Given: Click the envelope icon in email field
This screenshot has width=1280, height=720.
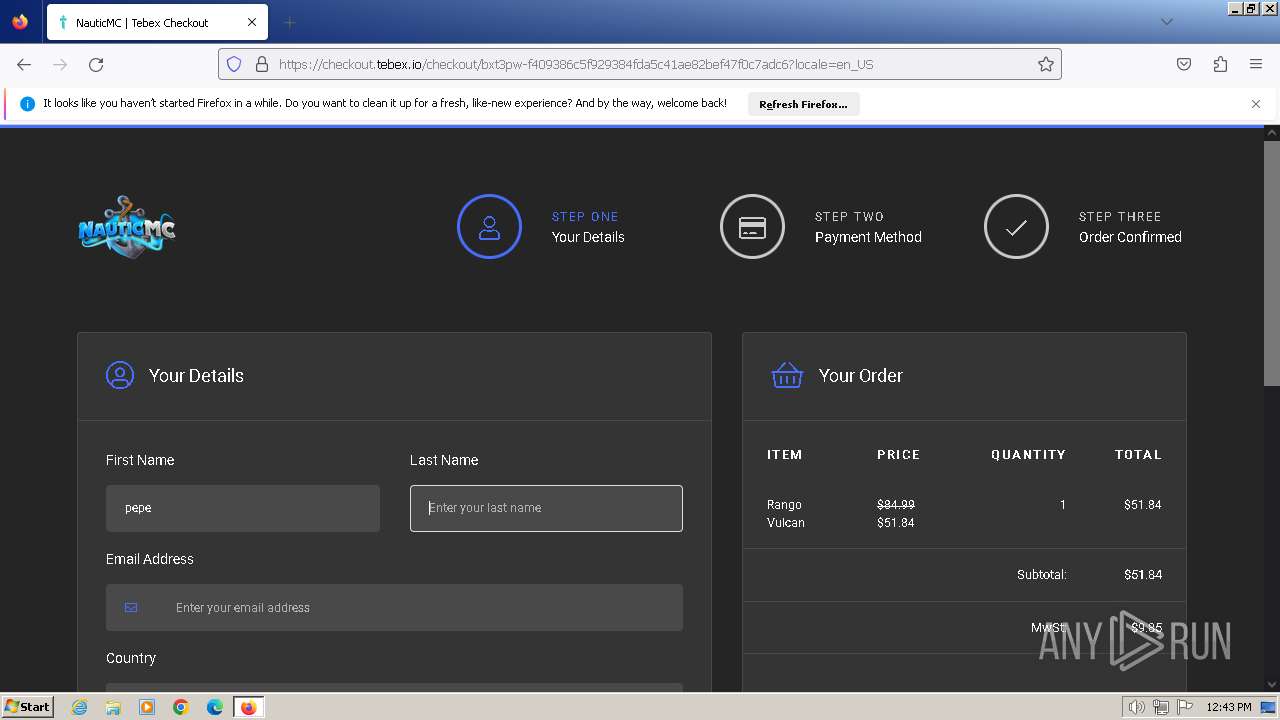Looking at the screenshot, I should coord(131,607).
